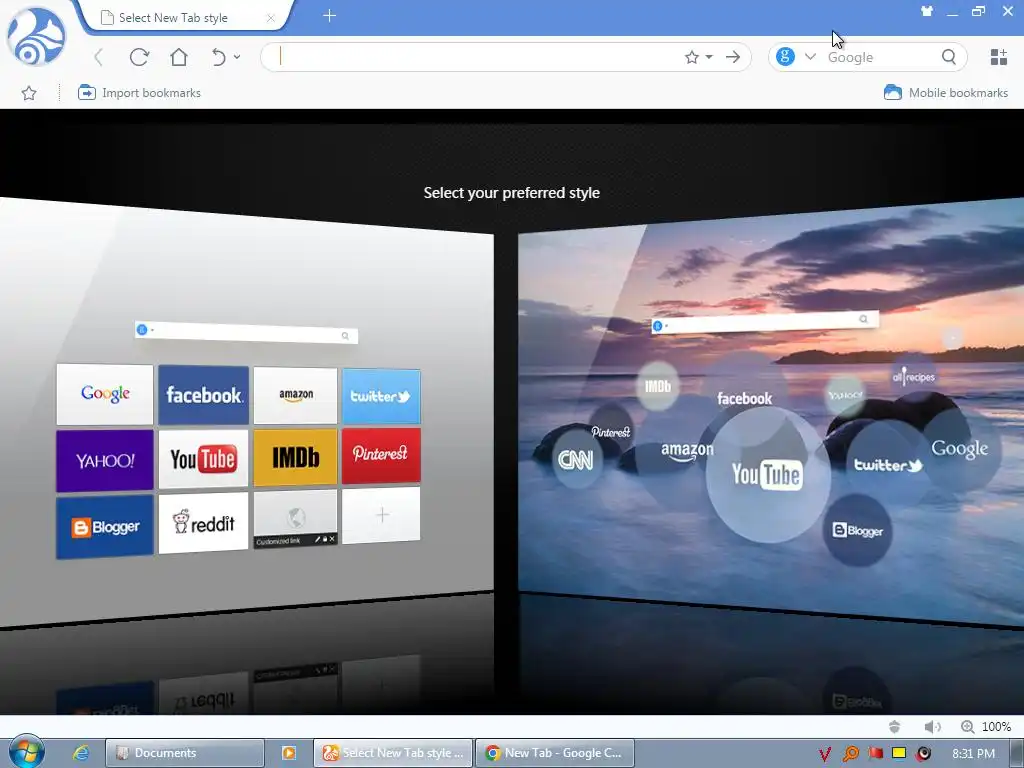This screenshot has width=1024, height=768.
Task: Click the reddit tile in grid preview
Action: tap(204, 523)
